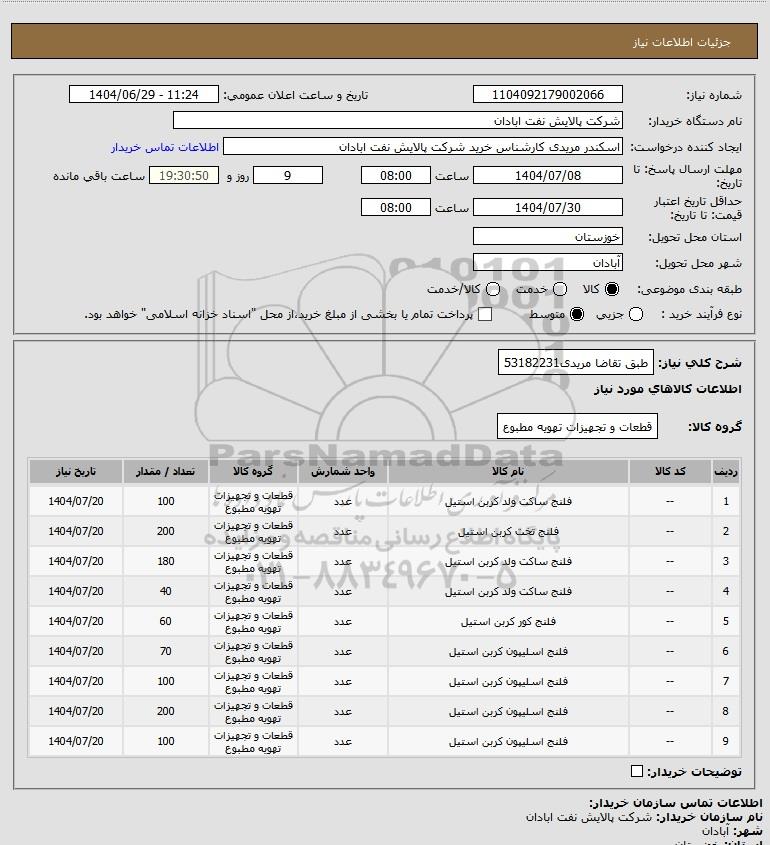Image resolution: width=770 pixels, height=845 pixels.
Task: Click the general description field with 53182231
Action: click(574, 363)
